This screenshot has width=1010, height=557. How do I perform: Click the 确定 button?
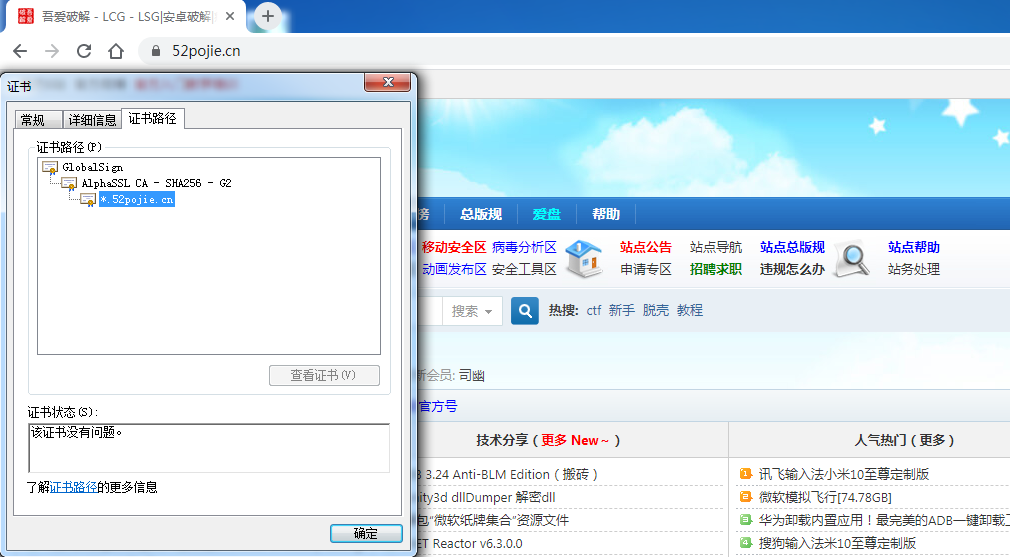coord(366,534)
